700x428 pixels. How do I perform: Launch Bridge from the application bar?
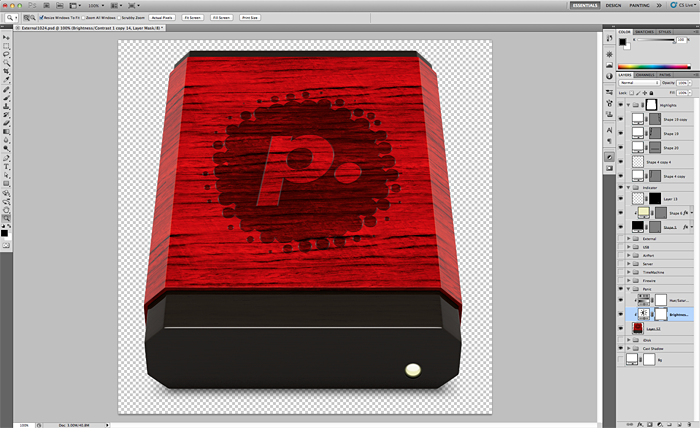(46, 5)
